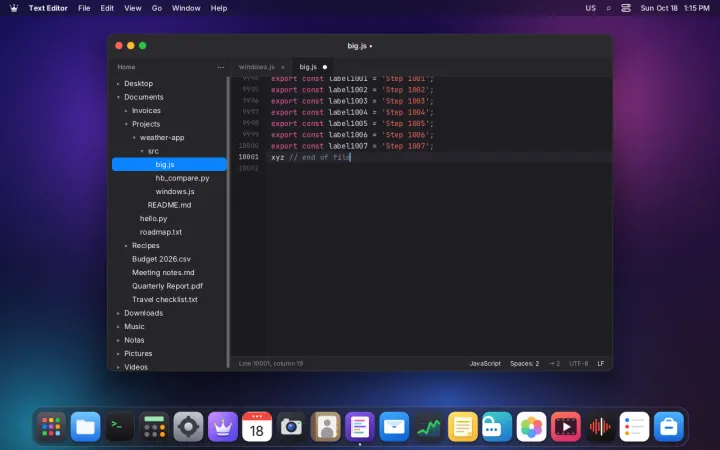Viewport: 720px width, 450px height.
Task: Switch to the windows.js tab
Action: (257, 67)
